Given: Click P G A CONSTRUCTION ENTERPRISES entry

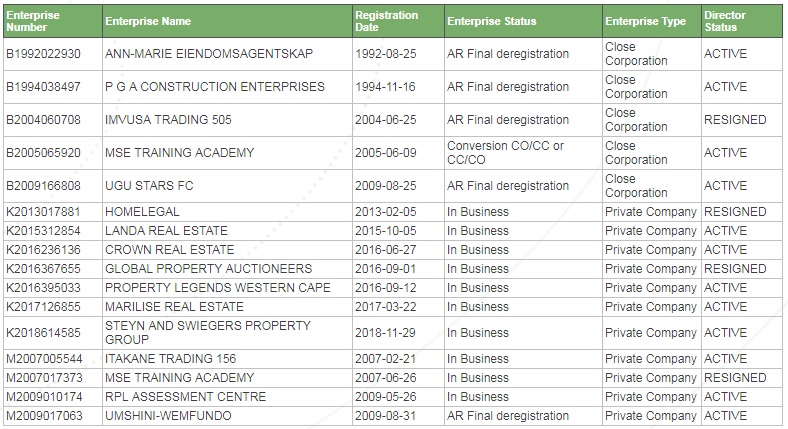Looking at the screenshot, I should (215, 87).
